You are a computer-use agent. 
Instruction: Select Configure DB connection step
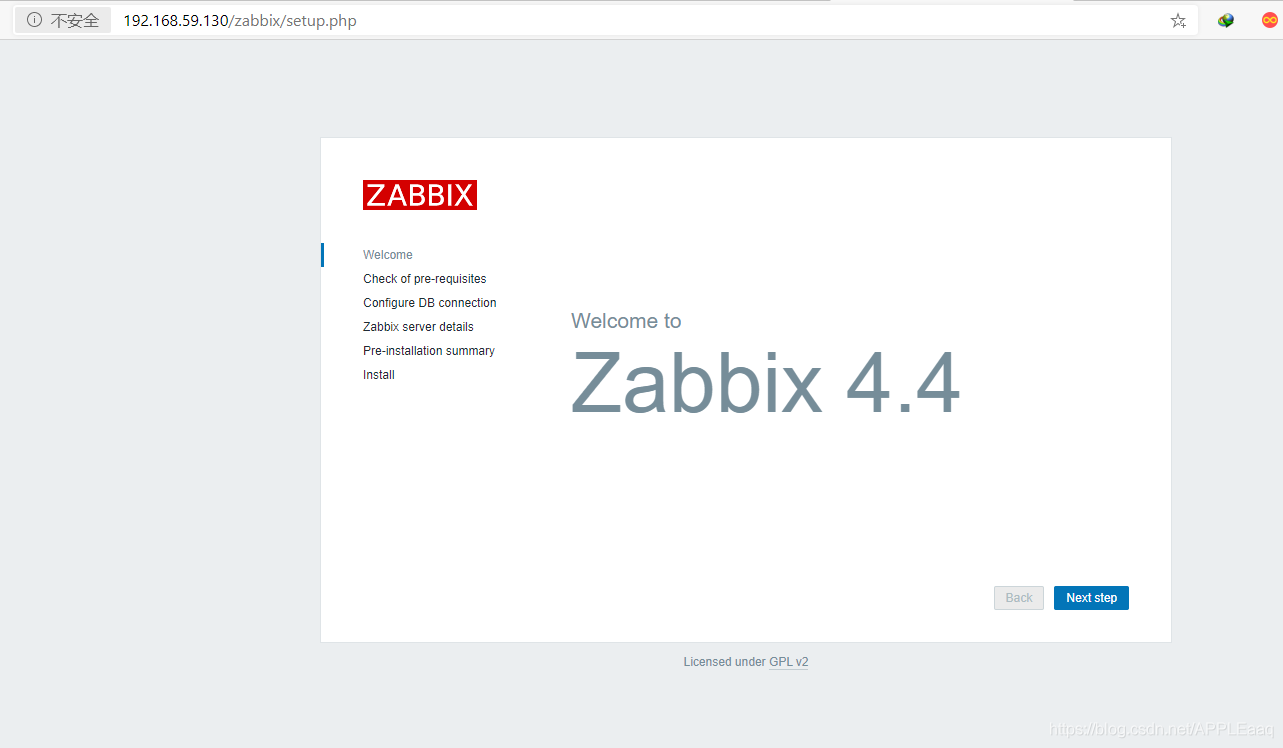430,303
